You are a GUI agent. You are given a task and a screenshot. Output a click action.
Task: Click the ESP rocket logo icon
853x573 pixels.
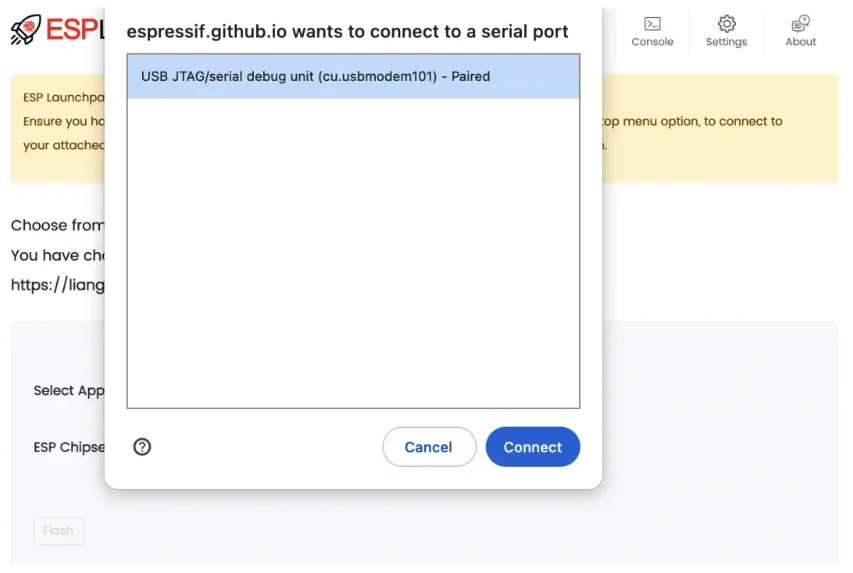(x=25, y=30)
